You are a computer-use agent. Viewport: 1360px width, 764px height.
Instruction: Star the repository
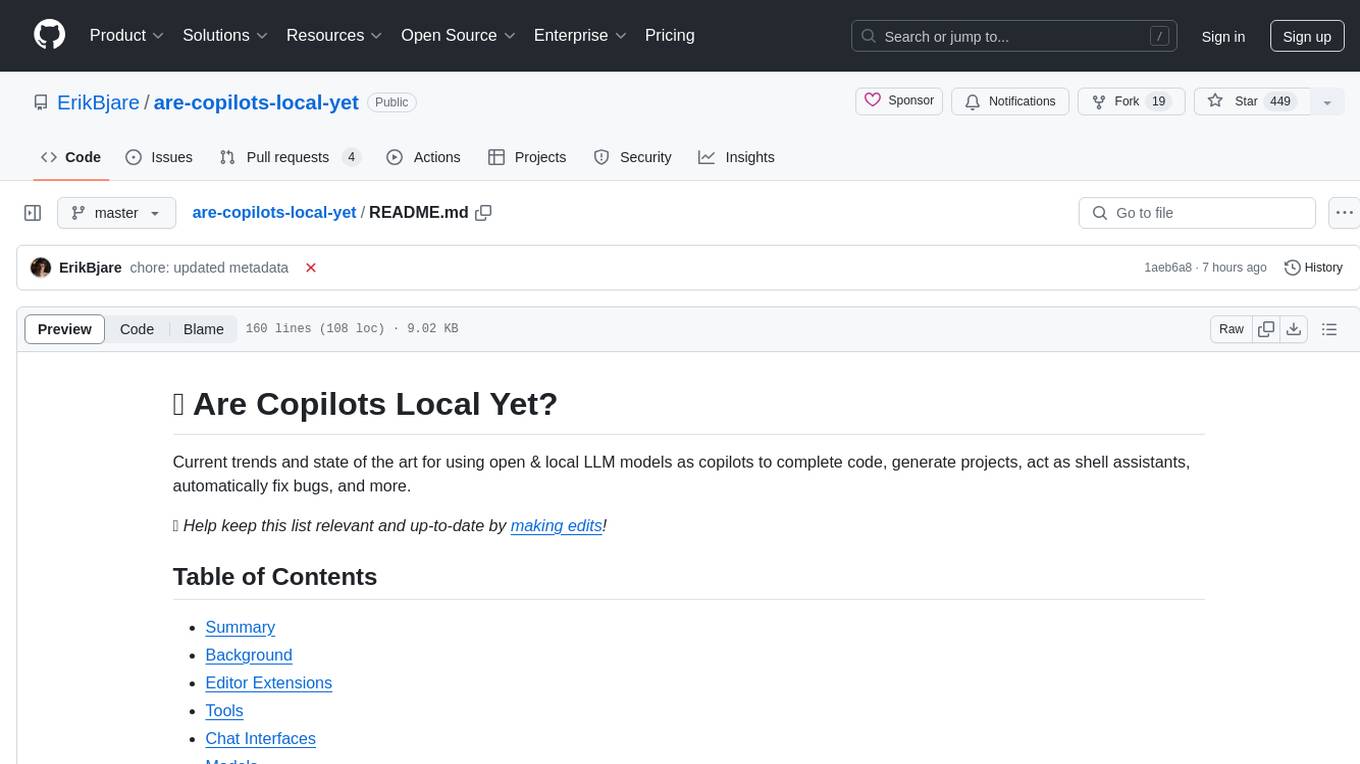click(1251, 101)
